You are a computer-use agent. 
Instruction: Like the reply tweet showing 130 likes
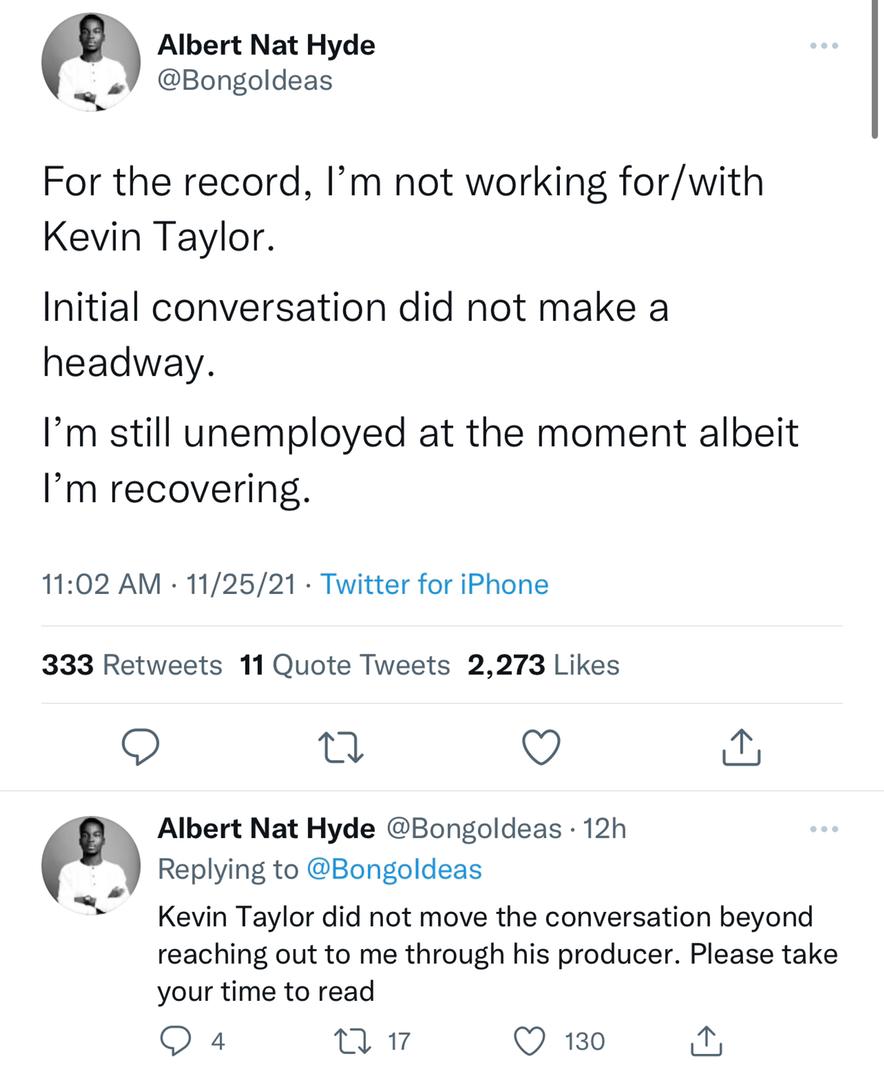click(530, 1041)
